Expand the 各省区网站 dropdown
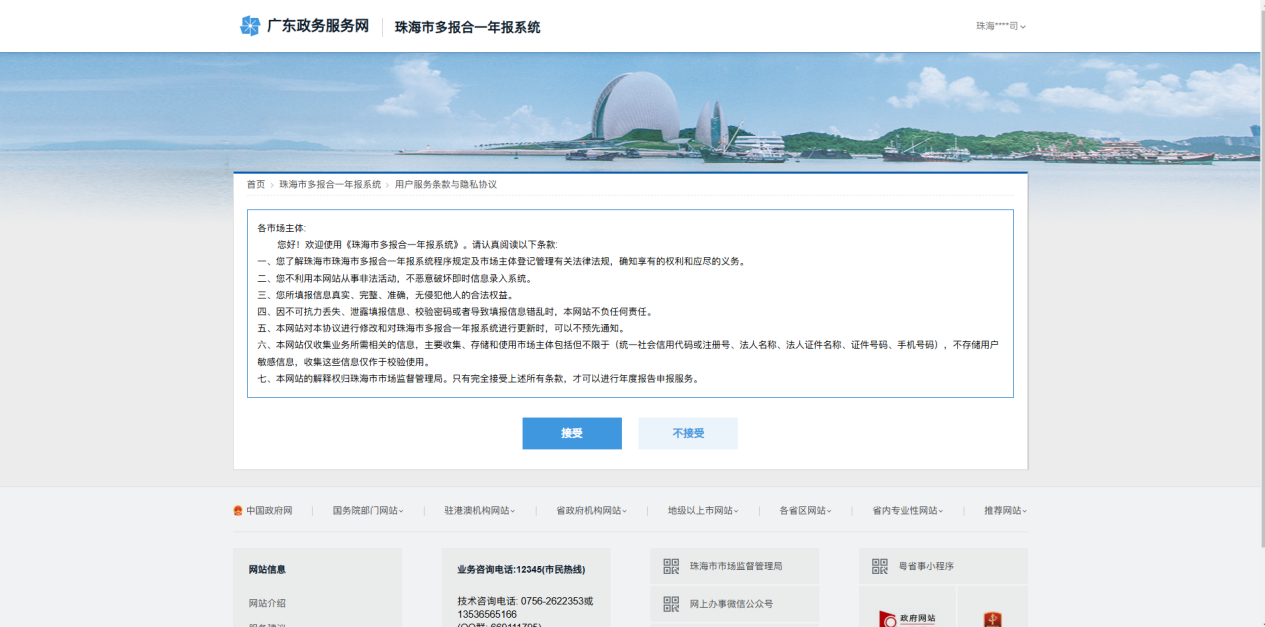Screen dimensions: 1265x627 click(x=805, y=511)
